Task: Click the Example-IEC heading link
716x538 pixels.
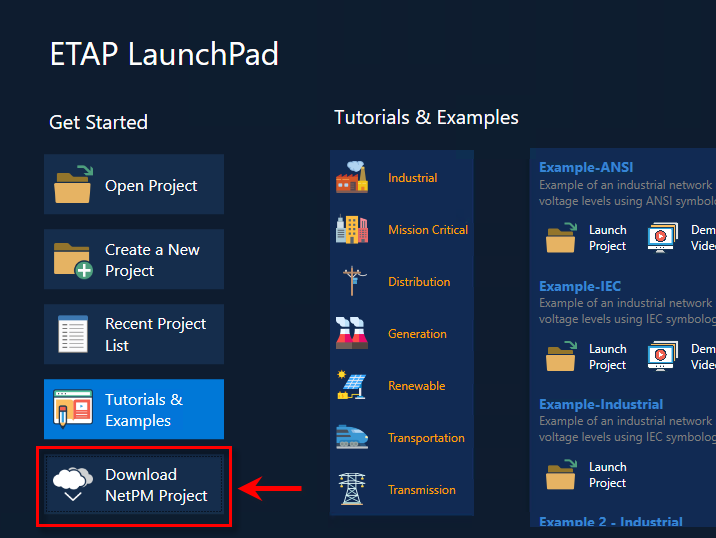Action: [580, 286]
